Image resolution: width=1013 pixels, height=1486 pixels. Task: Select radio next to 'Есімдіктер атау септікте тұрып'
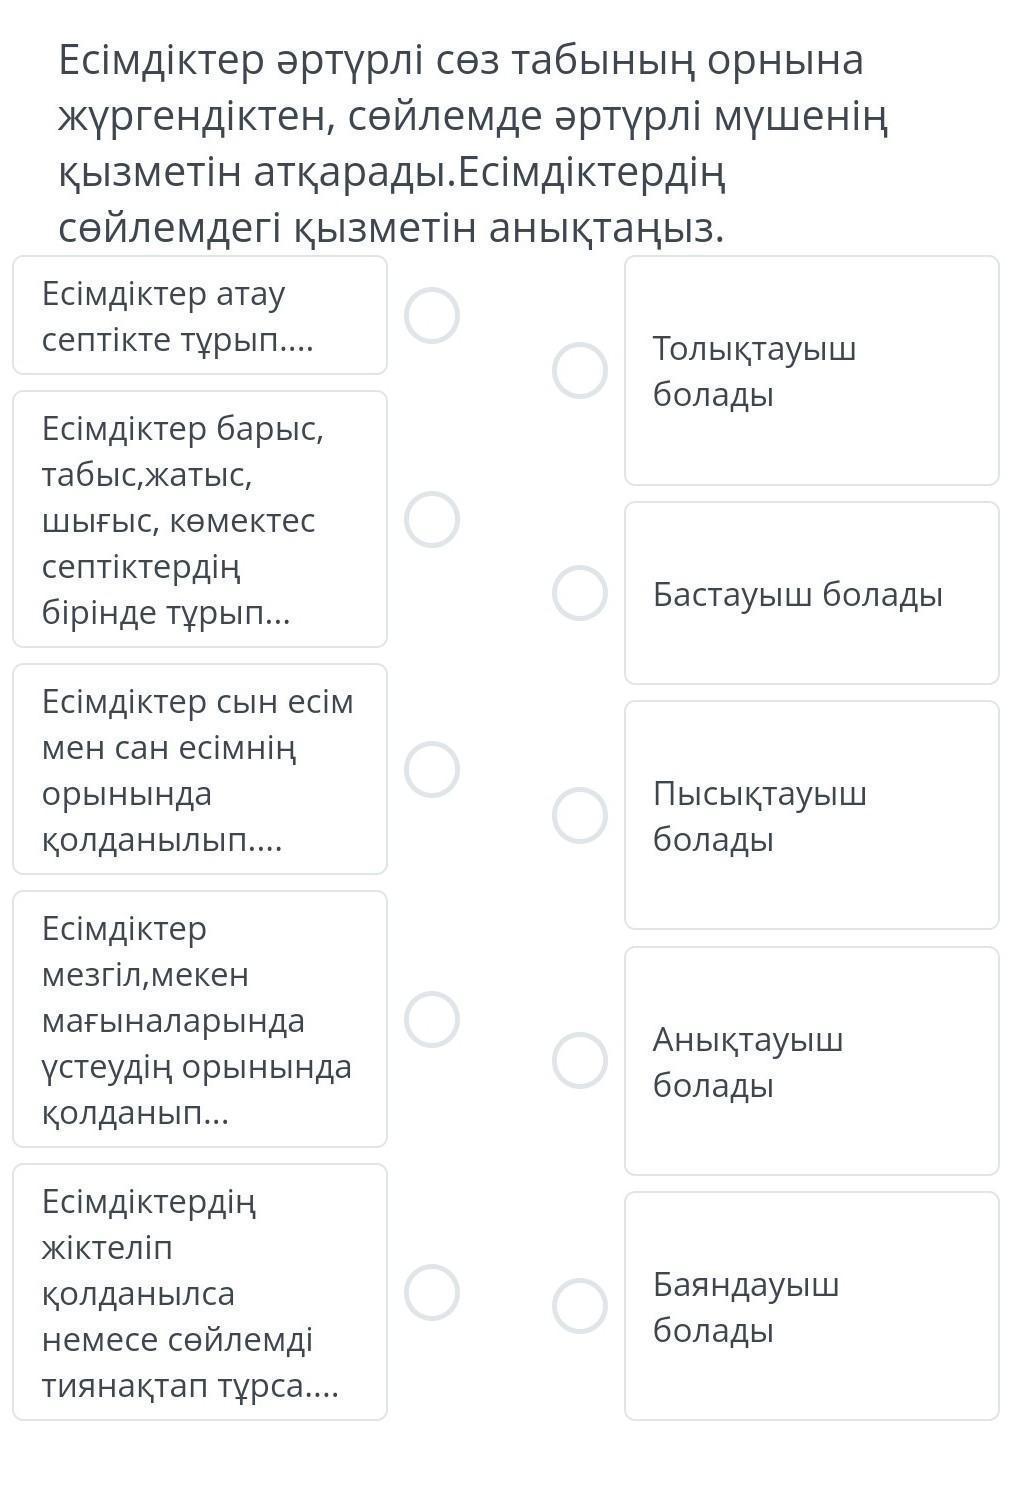432,316
